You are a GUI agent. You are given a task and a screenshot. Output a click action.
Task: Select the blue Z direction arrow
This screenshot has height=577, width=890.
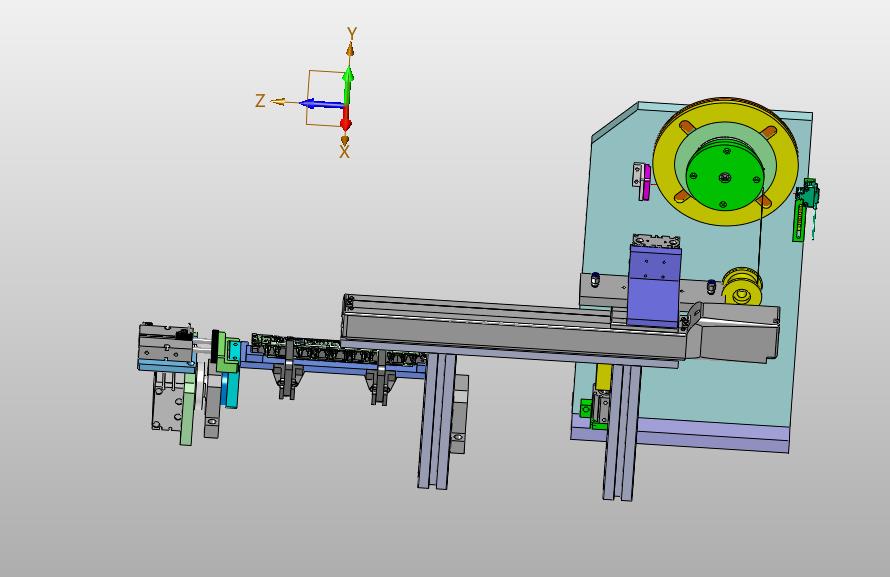pyautogui.click(x=321, y=104)
